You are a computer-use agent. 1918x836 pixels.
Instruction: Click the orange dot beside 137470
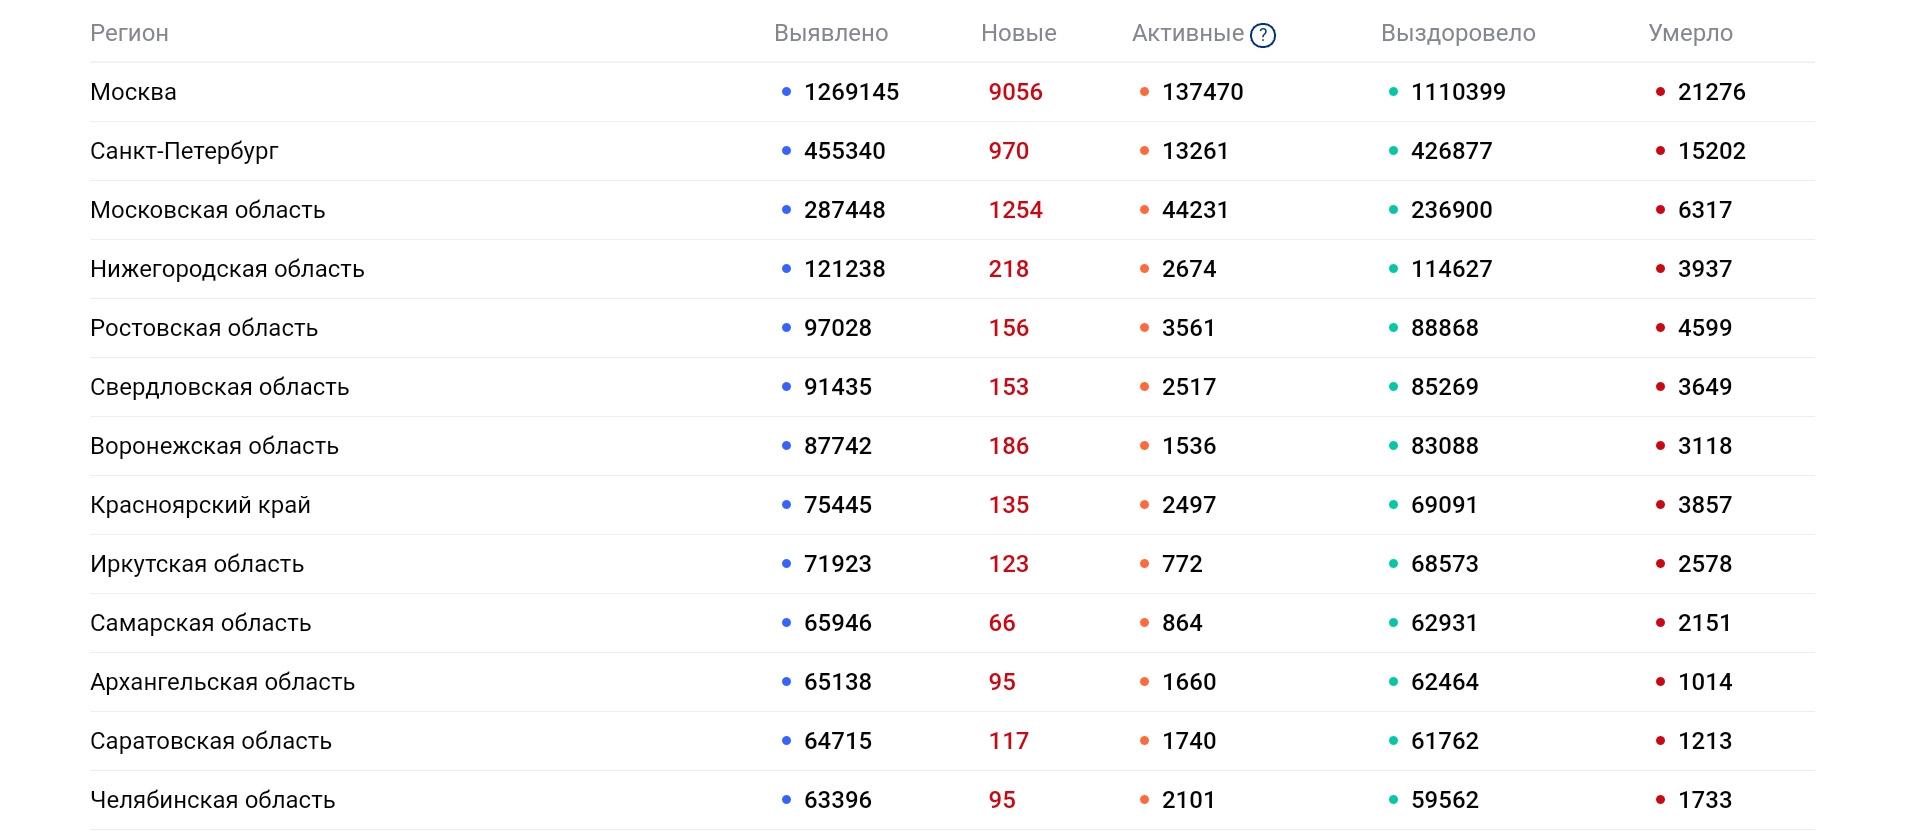1144,92
